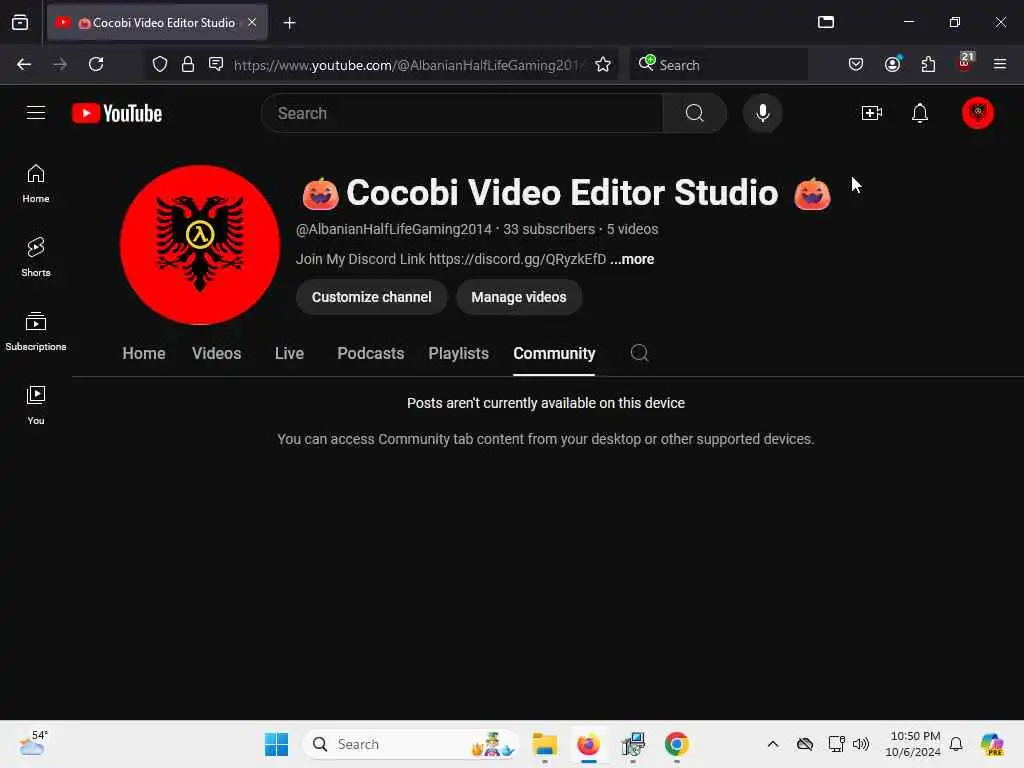Viewport: 1024px width, 768px height.
Task: Open the Firefox account icon
Action: pyautogui.click(x=892, y=64)
